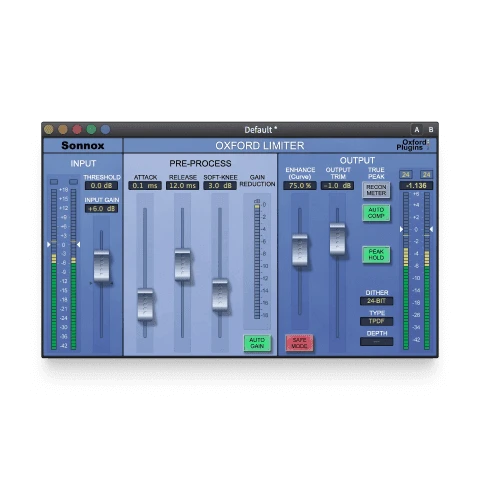
Task: Click the Release 12.0 ms value field
Action: tap(182, 186)
